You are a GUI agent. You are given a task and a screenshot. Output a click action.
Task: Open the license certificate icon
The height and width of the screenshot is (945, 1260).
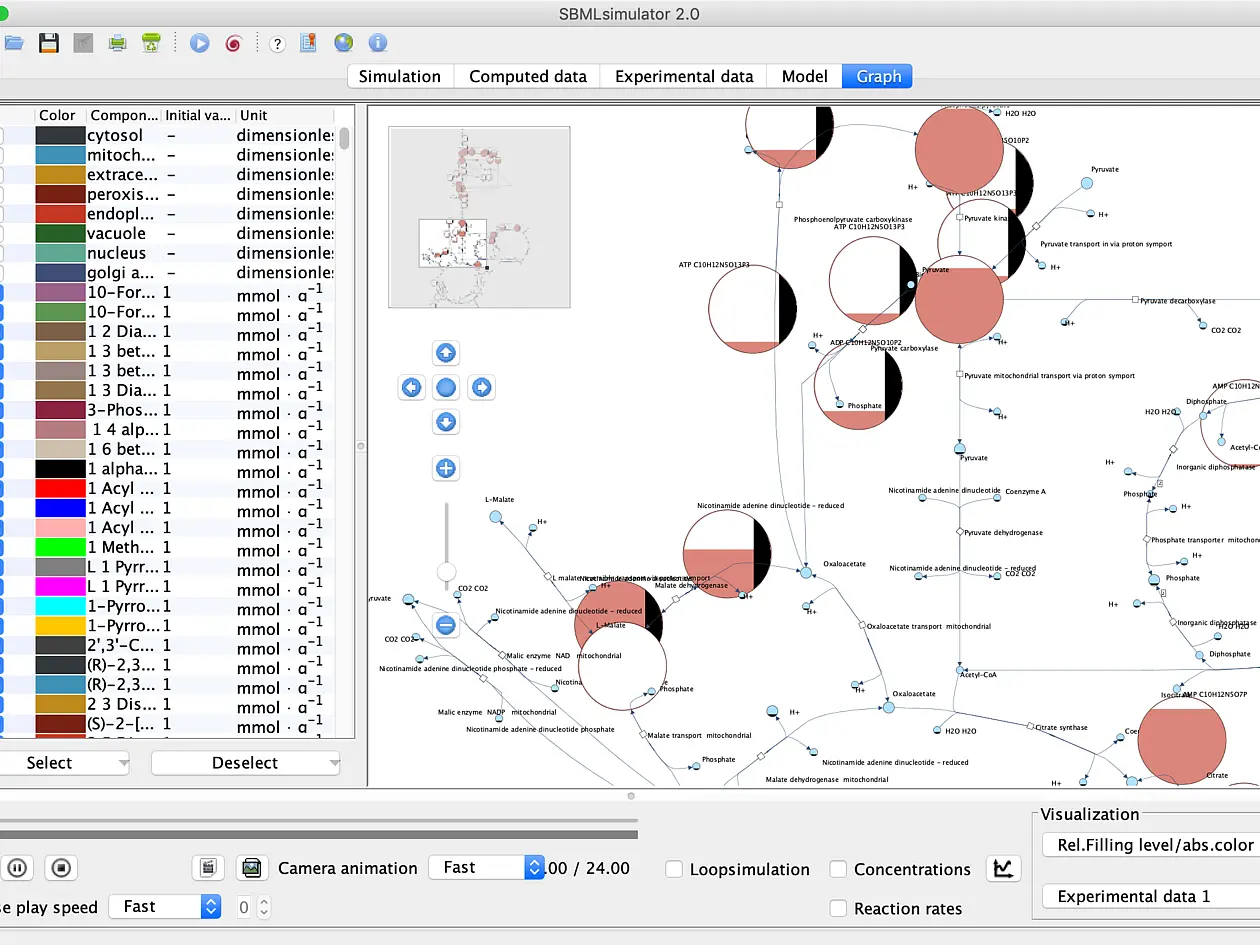(x=309, y=43)
